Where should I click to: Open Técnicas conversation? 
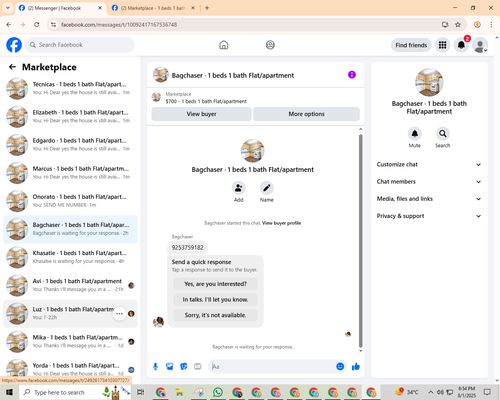pyautogui.click(x=70, y=88)
